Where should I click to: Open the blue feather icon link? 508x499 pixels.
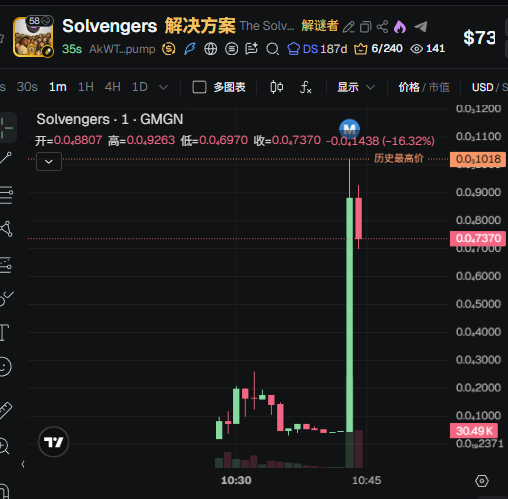pyautogui.click(x=190, y=49)
